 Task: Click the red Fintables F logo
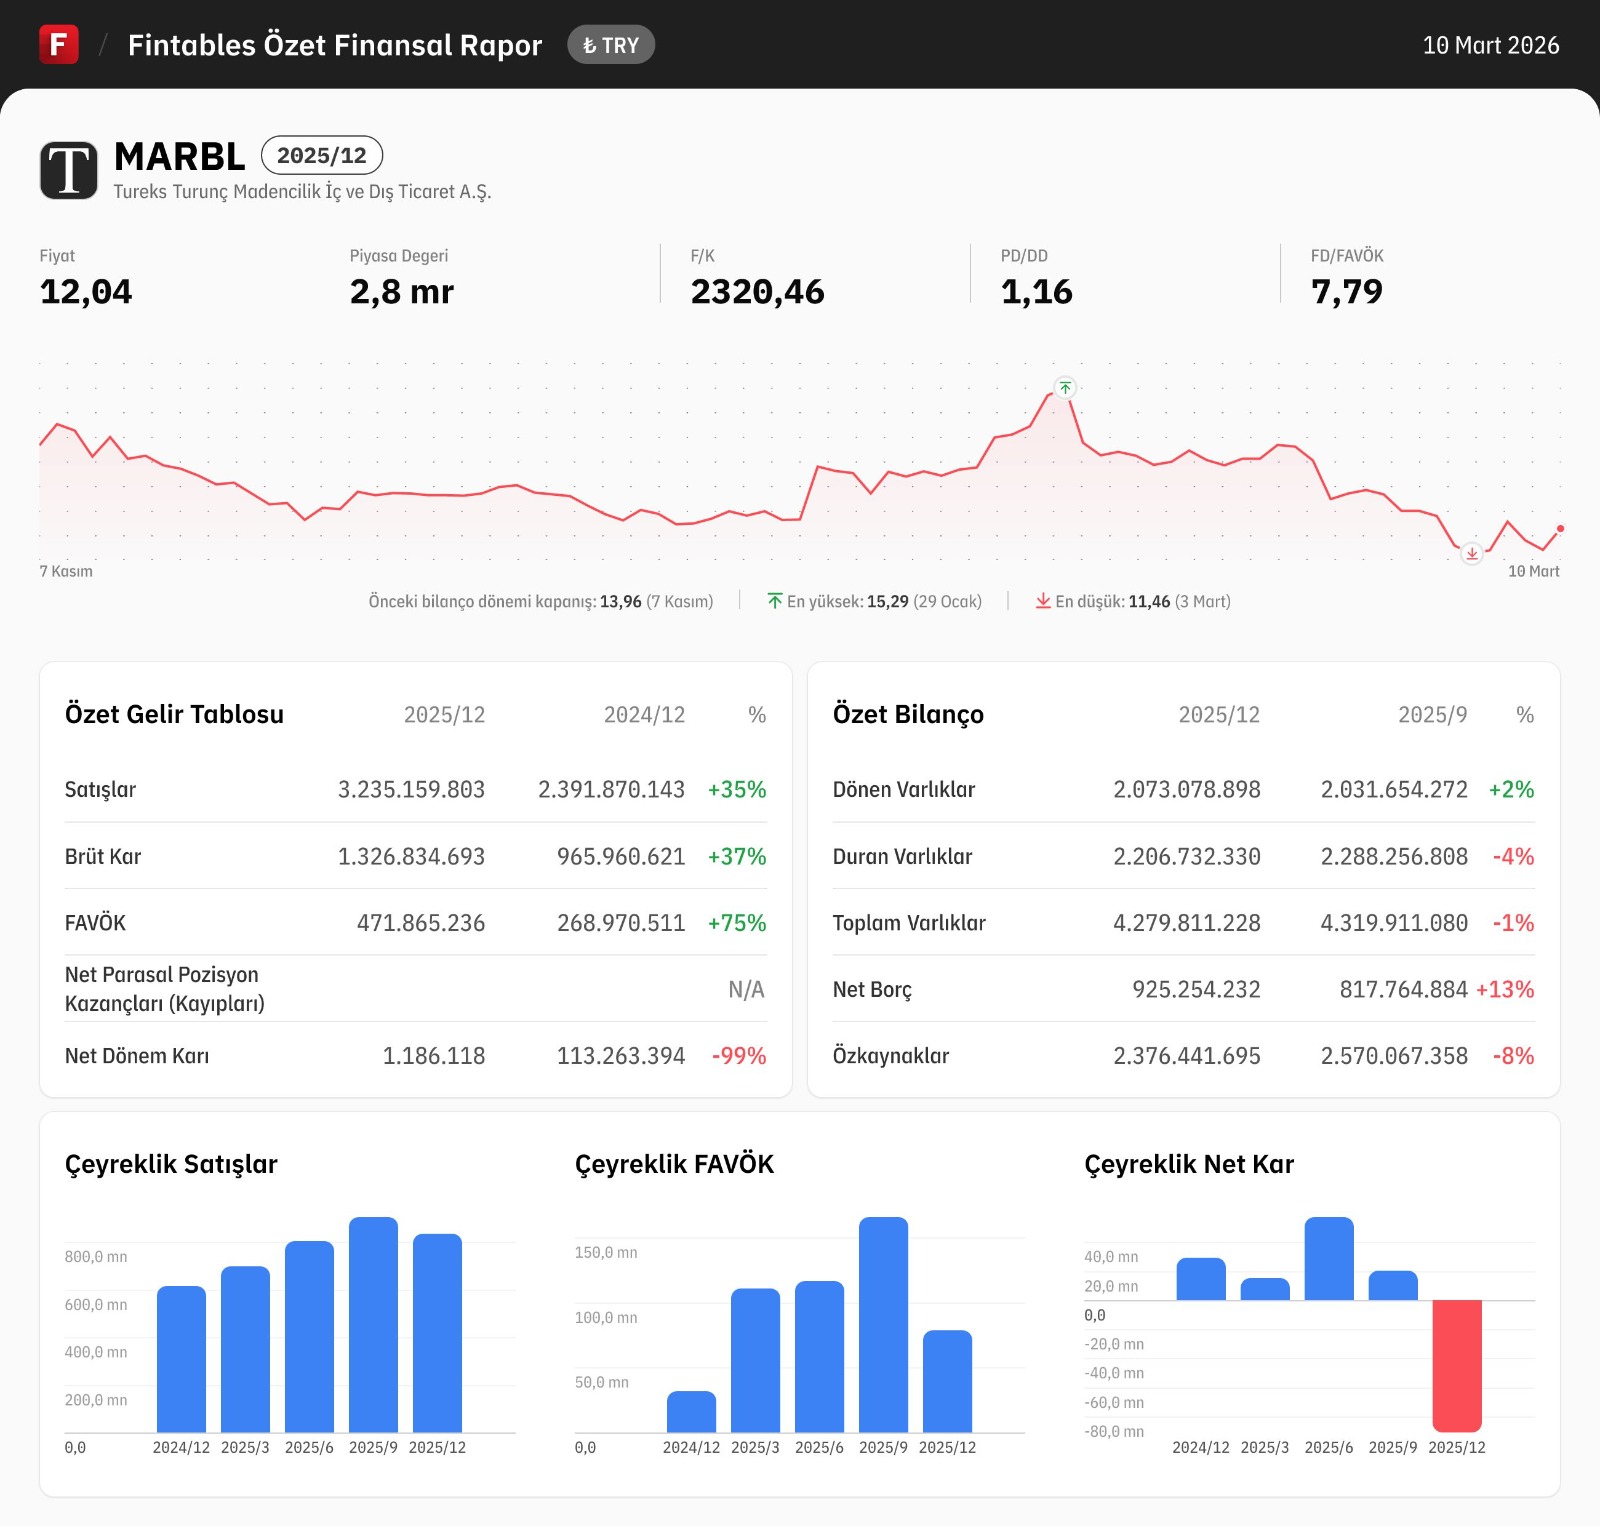59,45
